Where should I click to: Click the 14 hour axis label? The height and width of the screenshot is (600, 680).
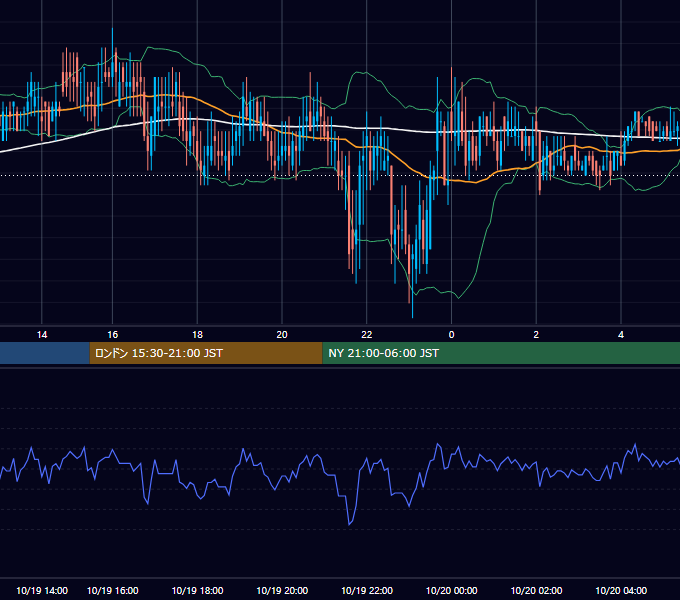42,335
